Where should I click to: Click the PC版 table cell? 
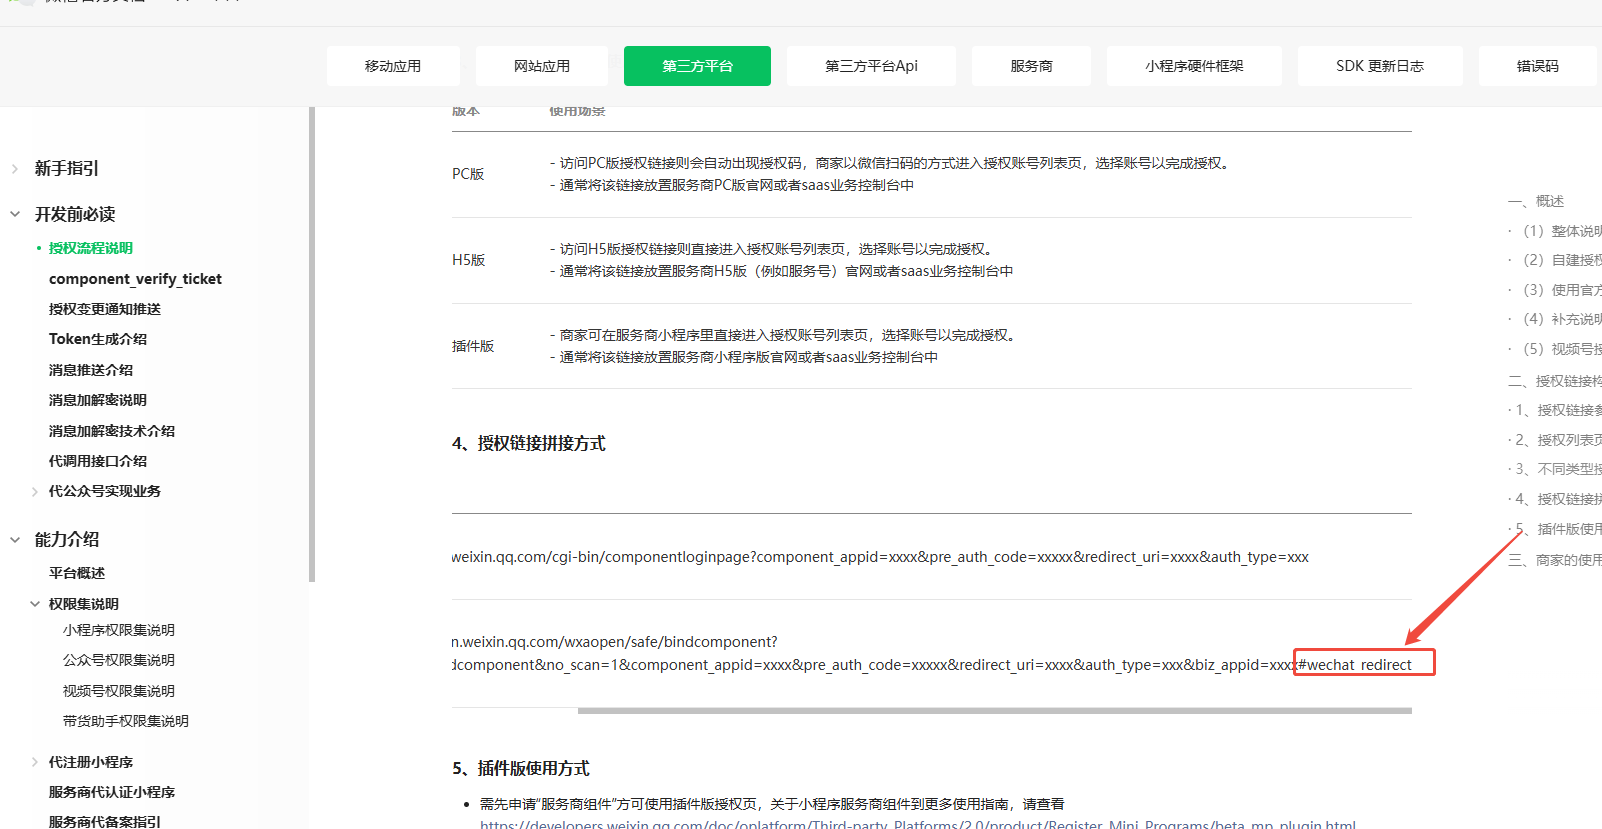[468, 174]
